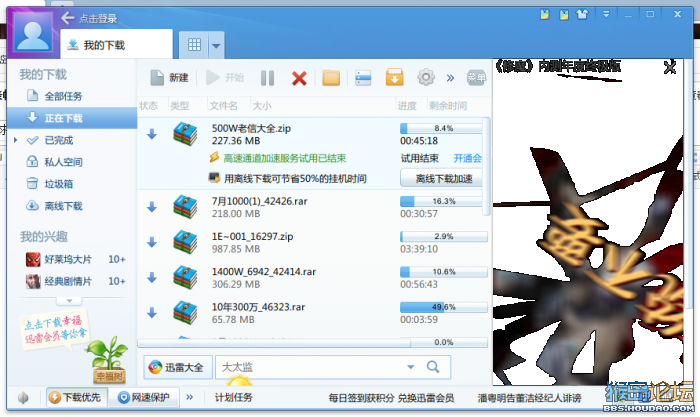Open 经典剧情片 interest item

(75, 281)
